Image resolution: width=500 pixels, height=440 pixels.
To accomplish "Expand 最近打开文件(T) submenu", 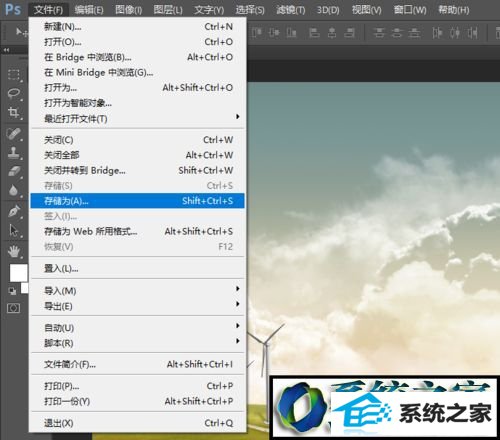I will click(x=137, y=119).
